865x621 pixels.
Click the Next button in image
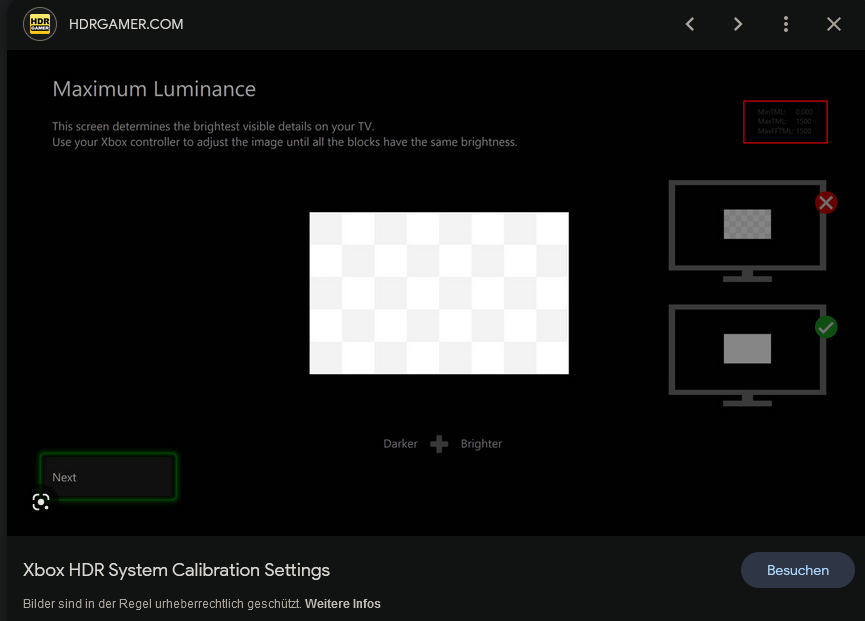click(x=108, y=477)
